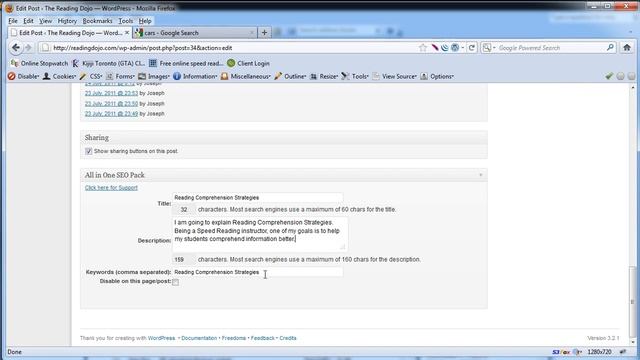Open revision 23 July 2011 @ 23:53
640x360 pixels.
[x=111, y=93]
